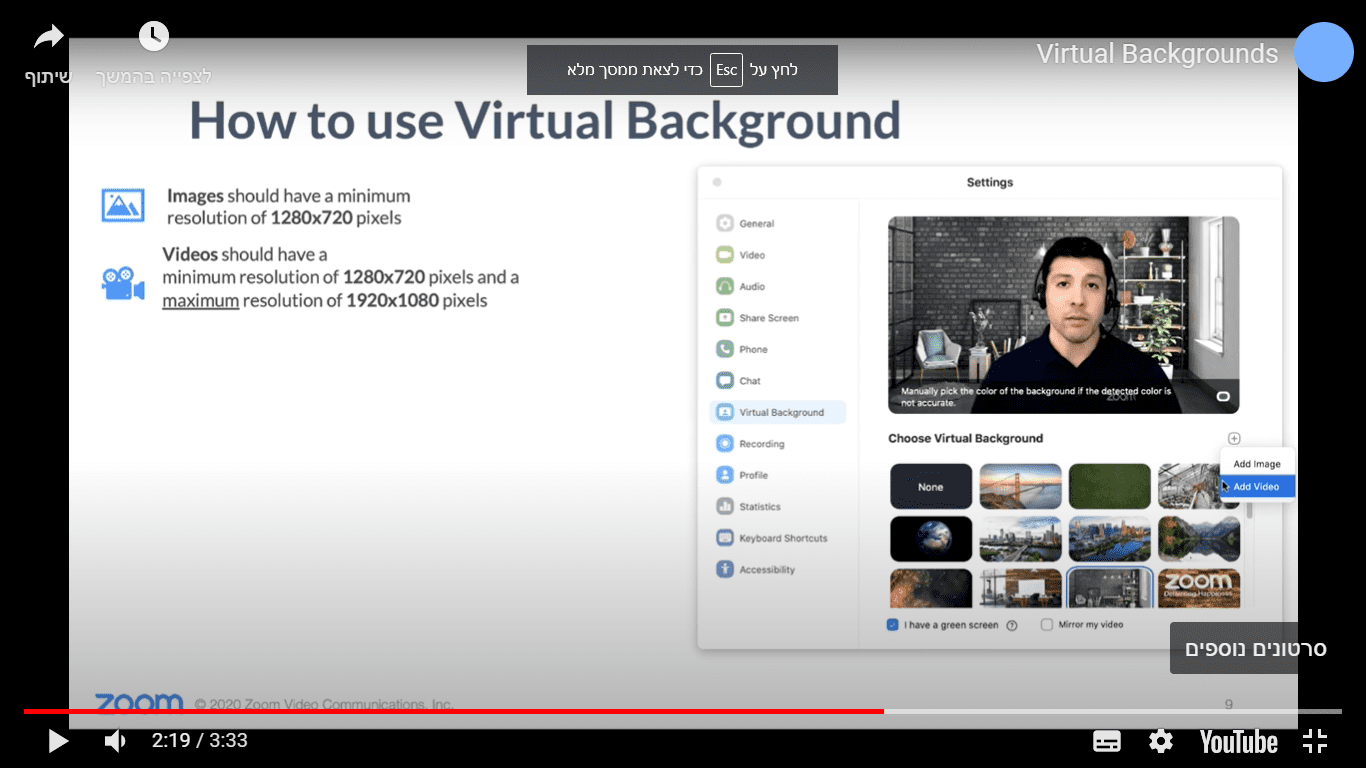Open YouTube player settings gear
The height and width of the screenshot is (768, 1366).
[1160, 741]
